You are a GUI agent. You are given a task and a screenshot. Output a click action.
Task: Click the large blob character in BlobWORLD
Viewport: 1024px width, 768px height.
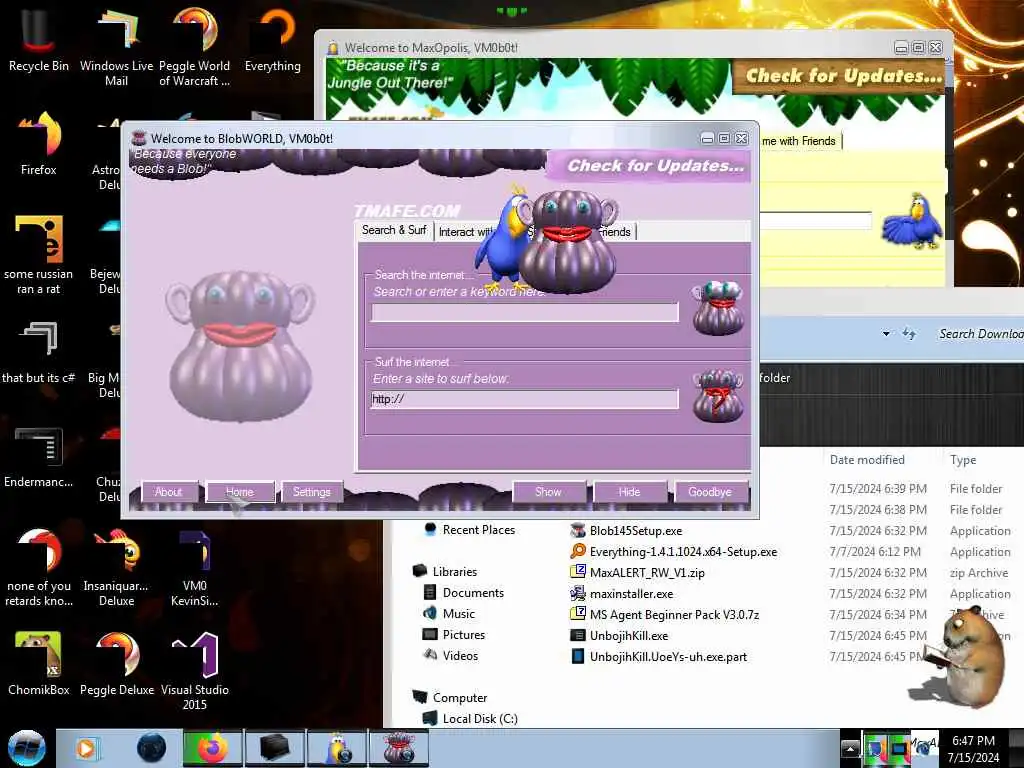tap(240, 346)
